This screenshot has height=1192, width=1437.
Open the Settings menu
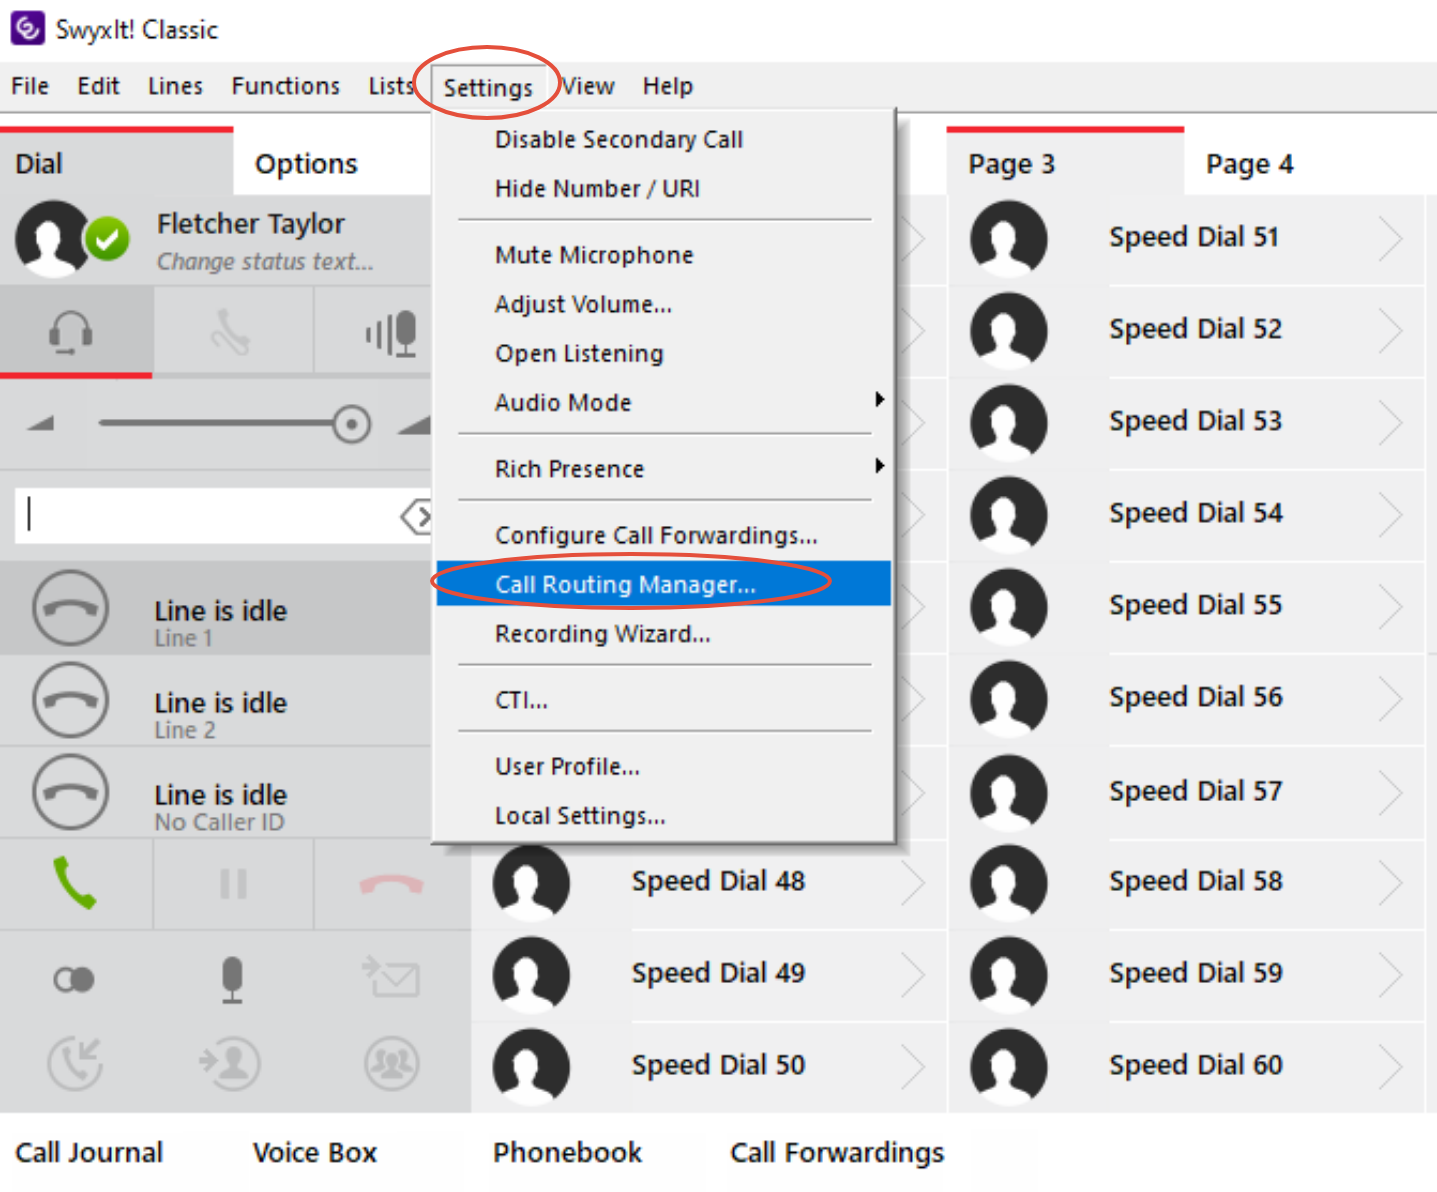488,87
